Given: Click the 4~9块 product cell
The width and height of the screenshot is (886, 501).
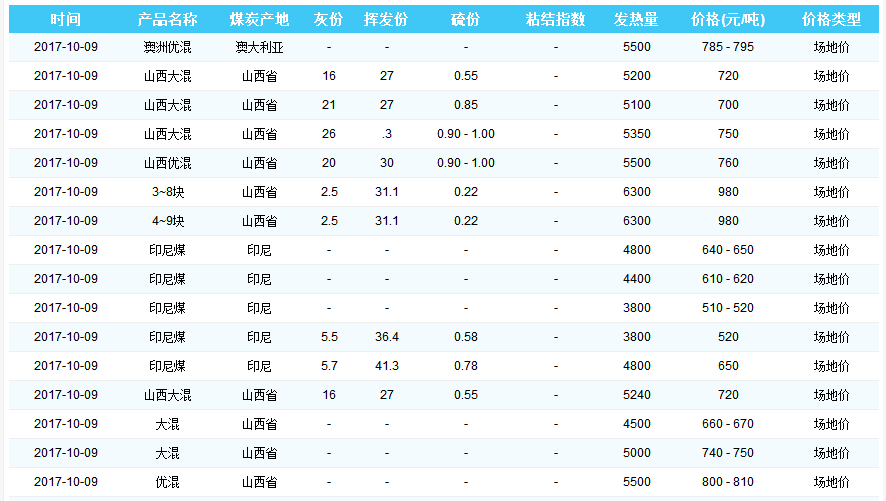Looking at the screenshot, I should pos(167,221).
